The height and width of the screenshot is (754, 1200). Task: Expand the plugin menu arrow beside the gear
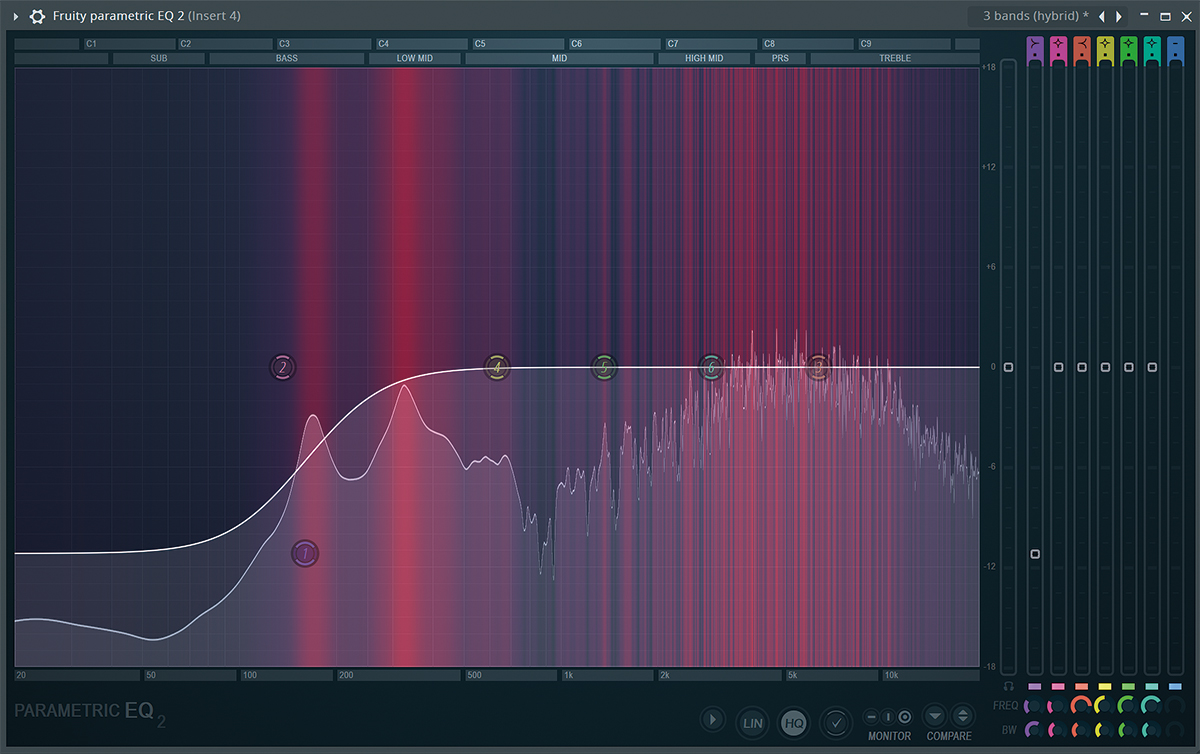pos(16,16)
